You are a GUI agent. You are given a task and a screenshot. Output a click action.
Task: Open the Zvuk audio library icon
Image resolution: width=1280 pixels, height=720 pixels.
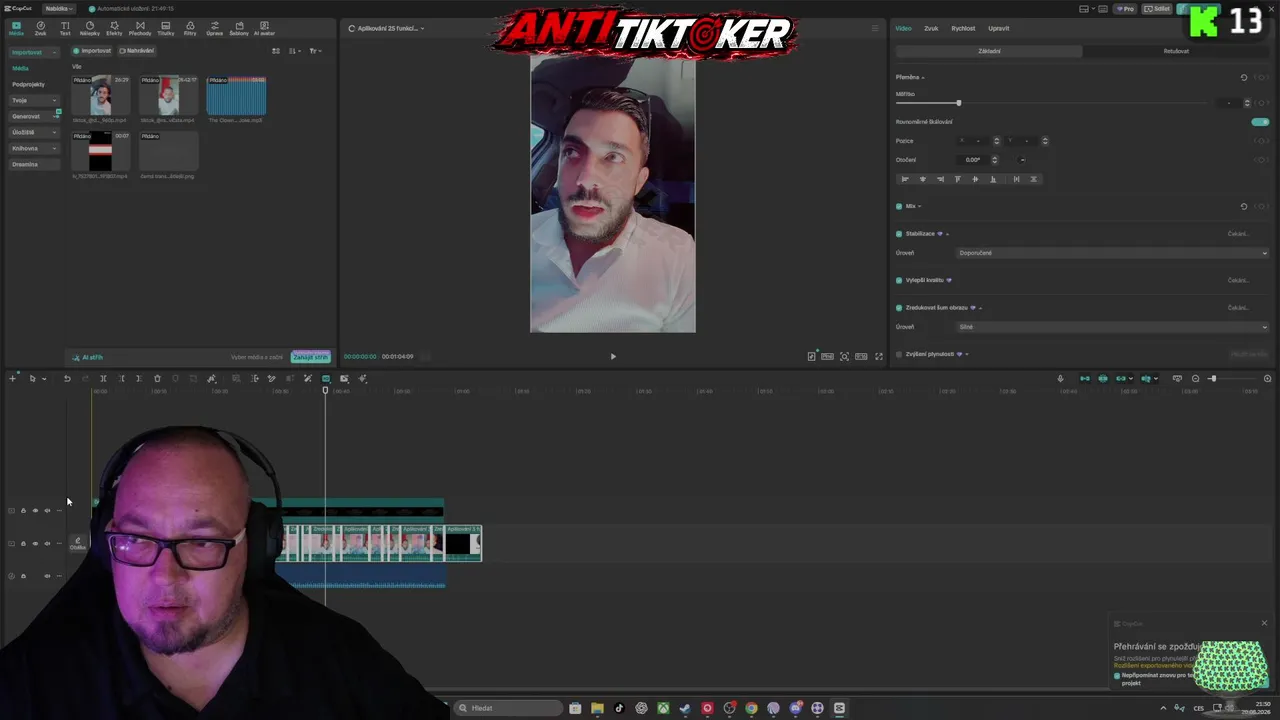click(41, 28)
